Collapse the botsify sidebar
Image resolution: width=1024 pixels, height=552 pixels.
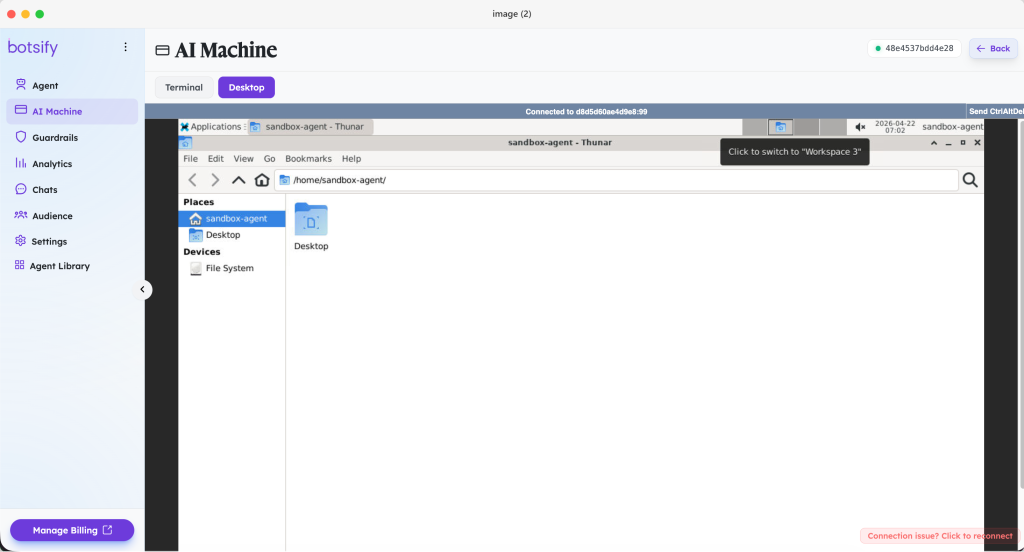pos(142,289)
